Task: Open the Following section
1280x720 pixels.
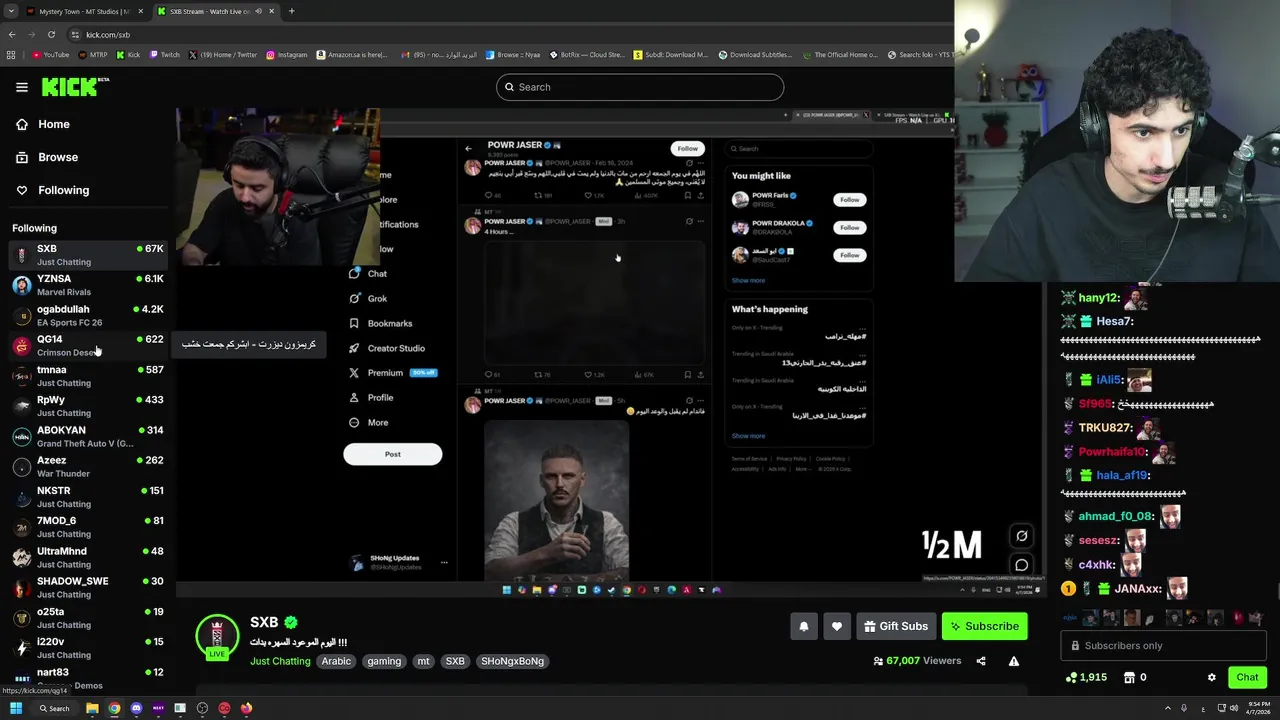Action: [63, 190]
